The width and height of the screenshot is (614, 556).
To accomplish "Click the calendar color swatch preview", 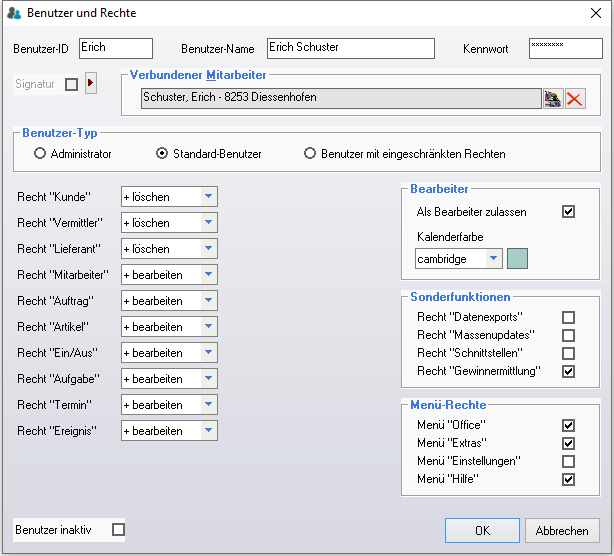I will [x=517, y=259].
